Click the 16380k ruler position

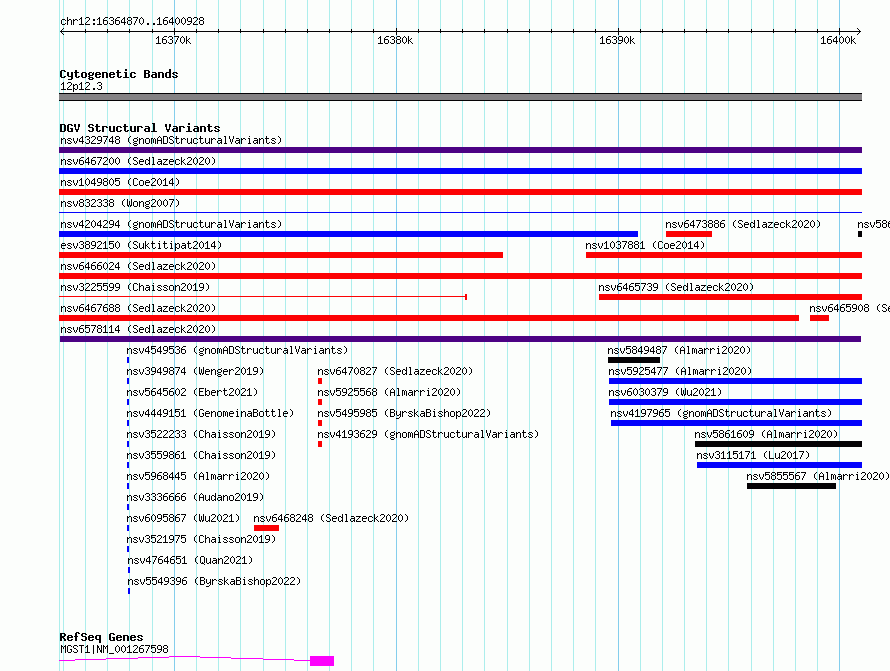coord(395,40)
